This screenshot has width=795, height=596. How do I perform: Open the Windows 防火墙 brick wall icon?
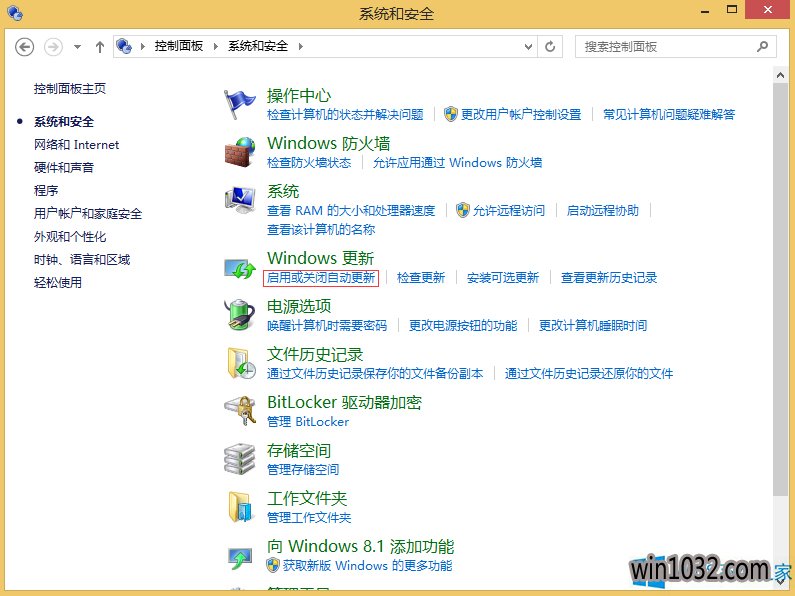[240, 152]
